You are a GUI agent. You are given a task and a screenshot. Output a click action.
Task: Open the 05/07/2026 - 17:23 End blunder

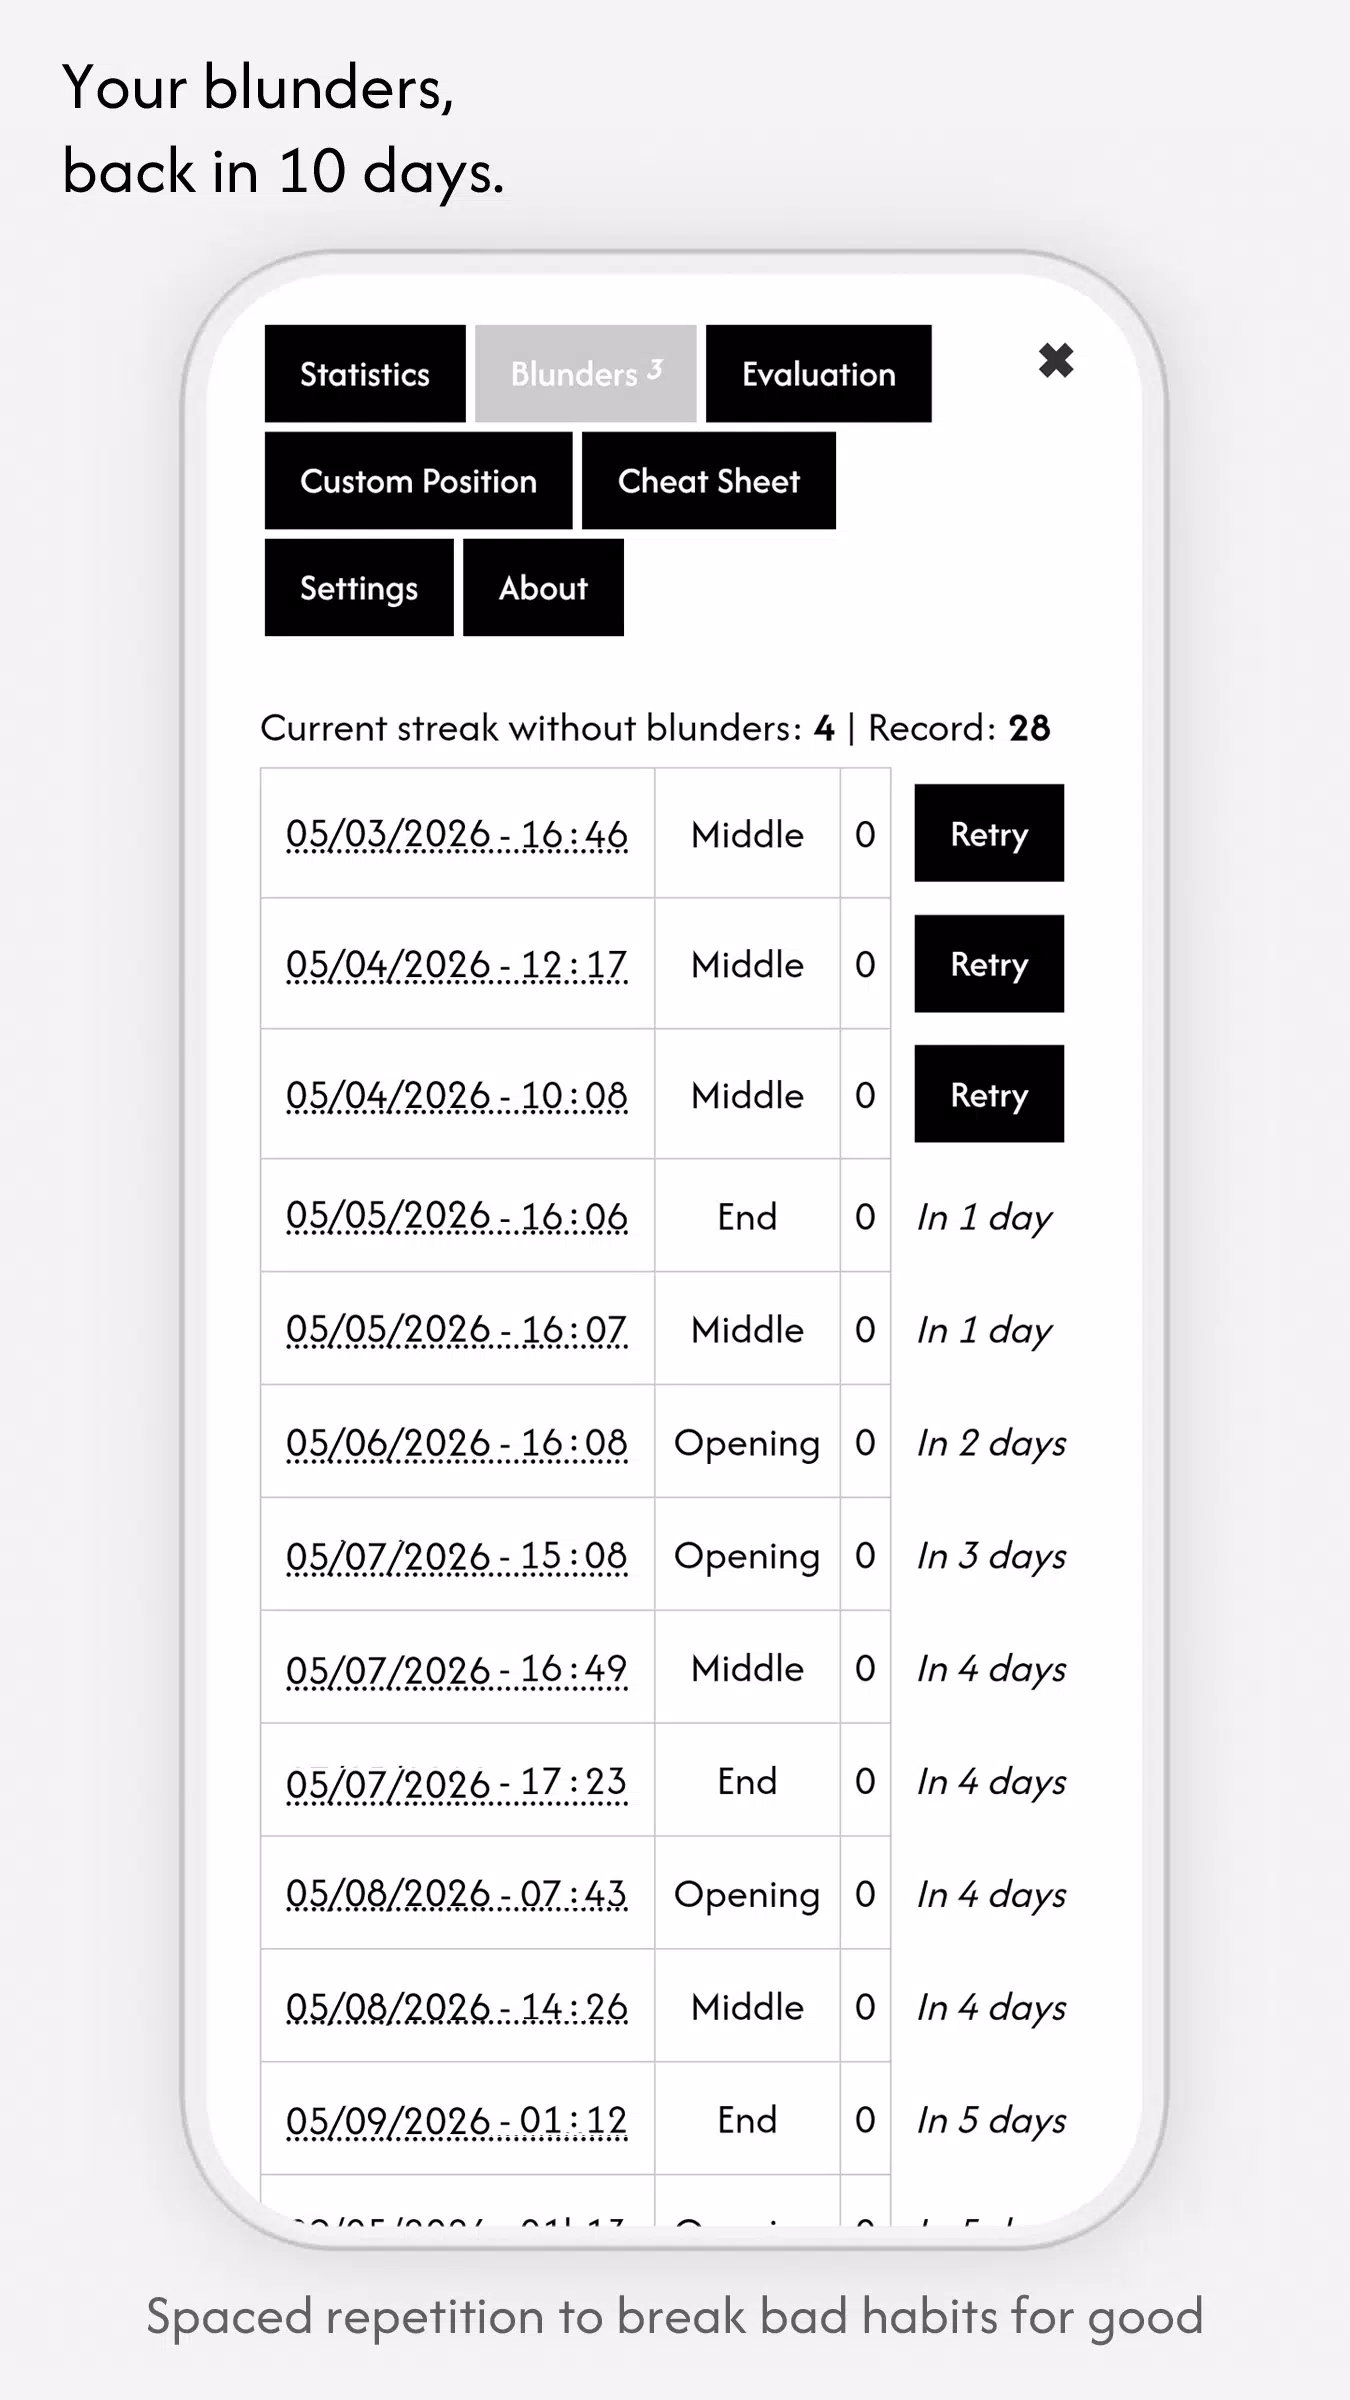point(457,1781)
